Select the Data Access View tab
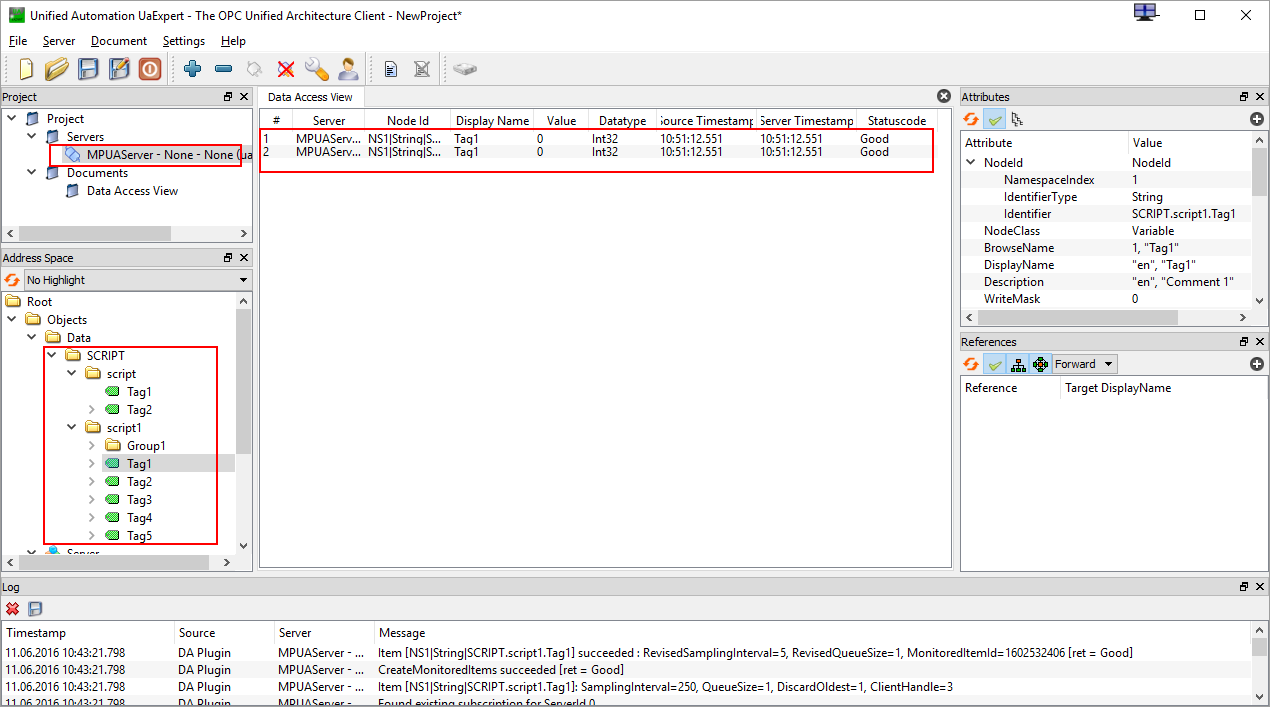 310,97
